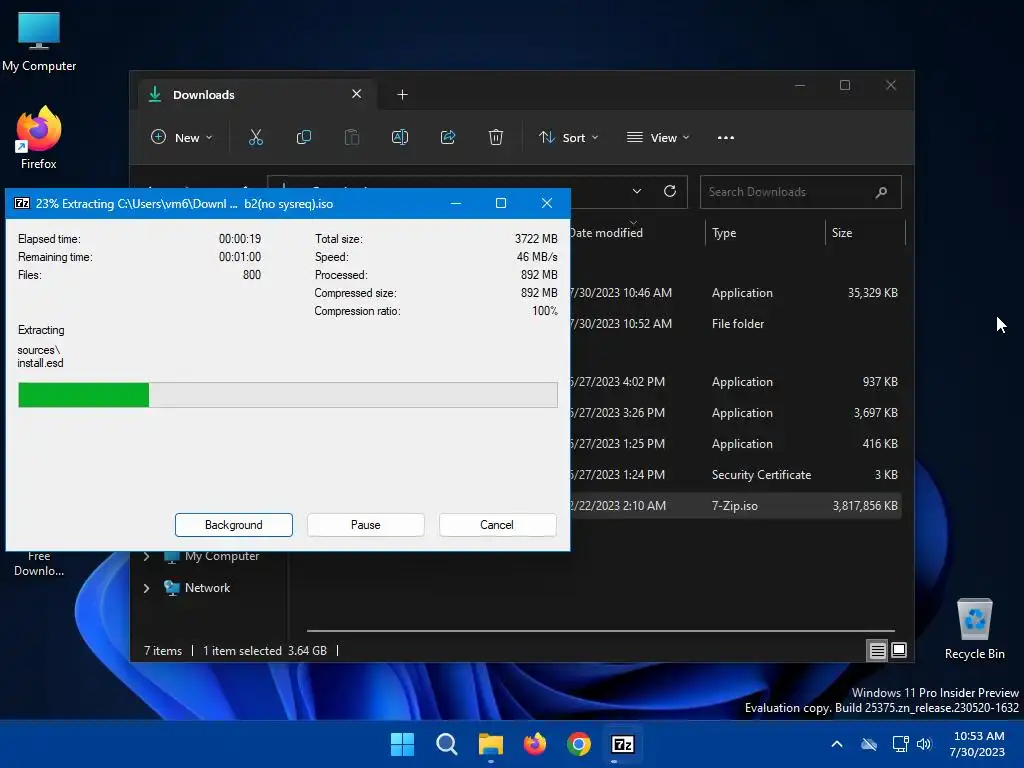Launch Chrome from the taskbar
Screen dimensions: 1024x768
point(579,744)
